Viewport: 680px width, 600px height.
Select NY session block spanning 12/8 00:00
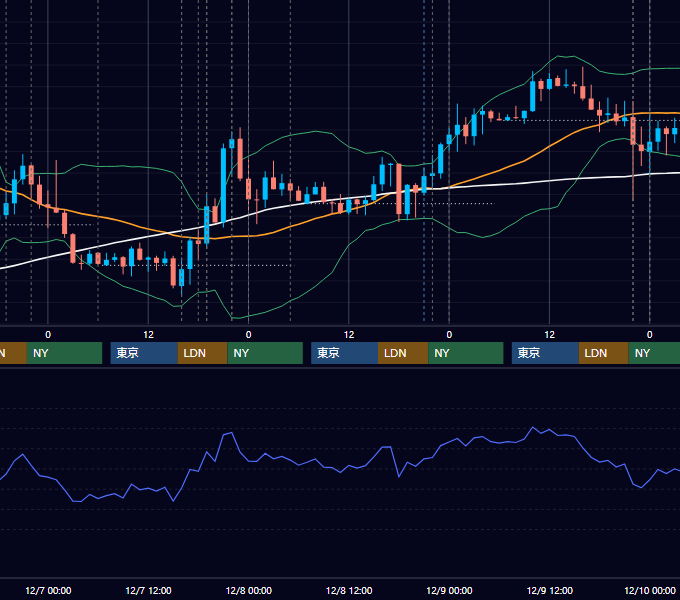265,353
